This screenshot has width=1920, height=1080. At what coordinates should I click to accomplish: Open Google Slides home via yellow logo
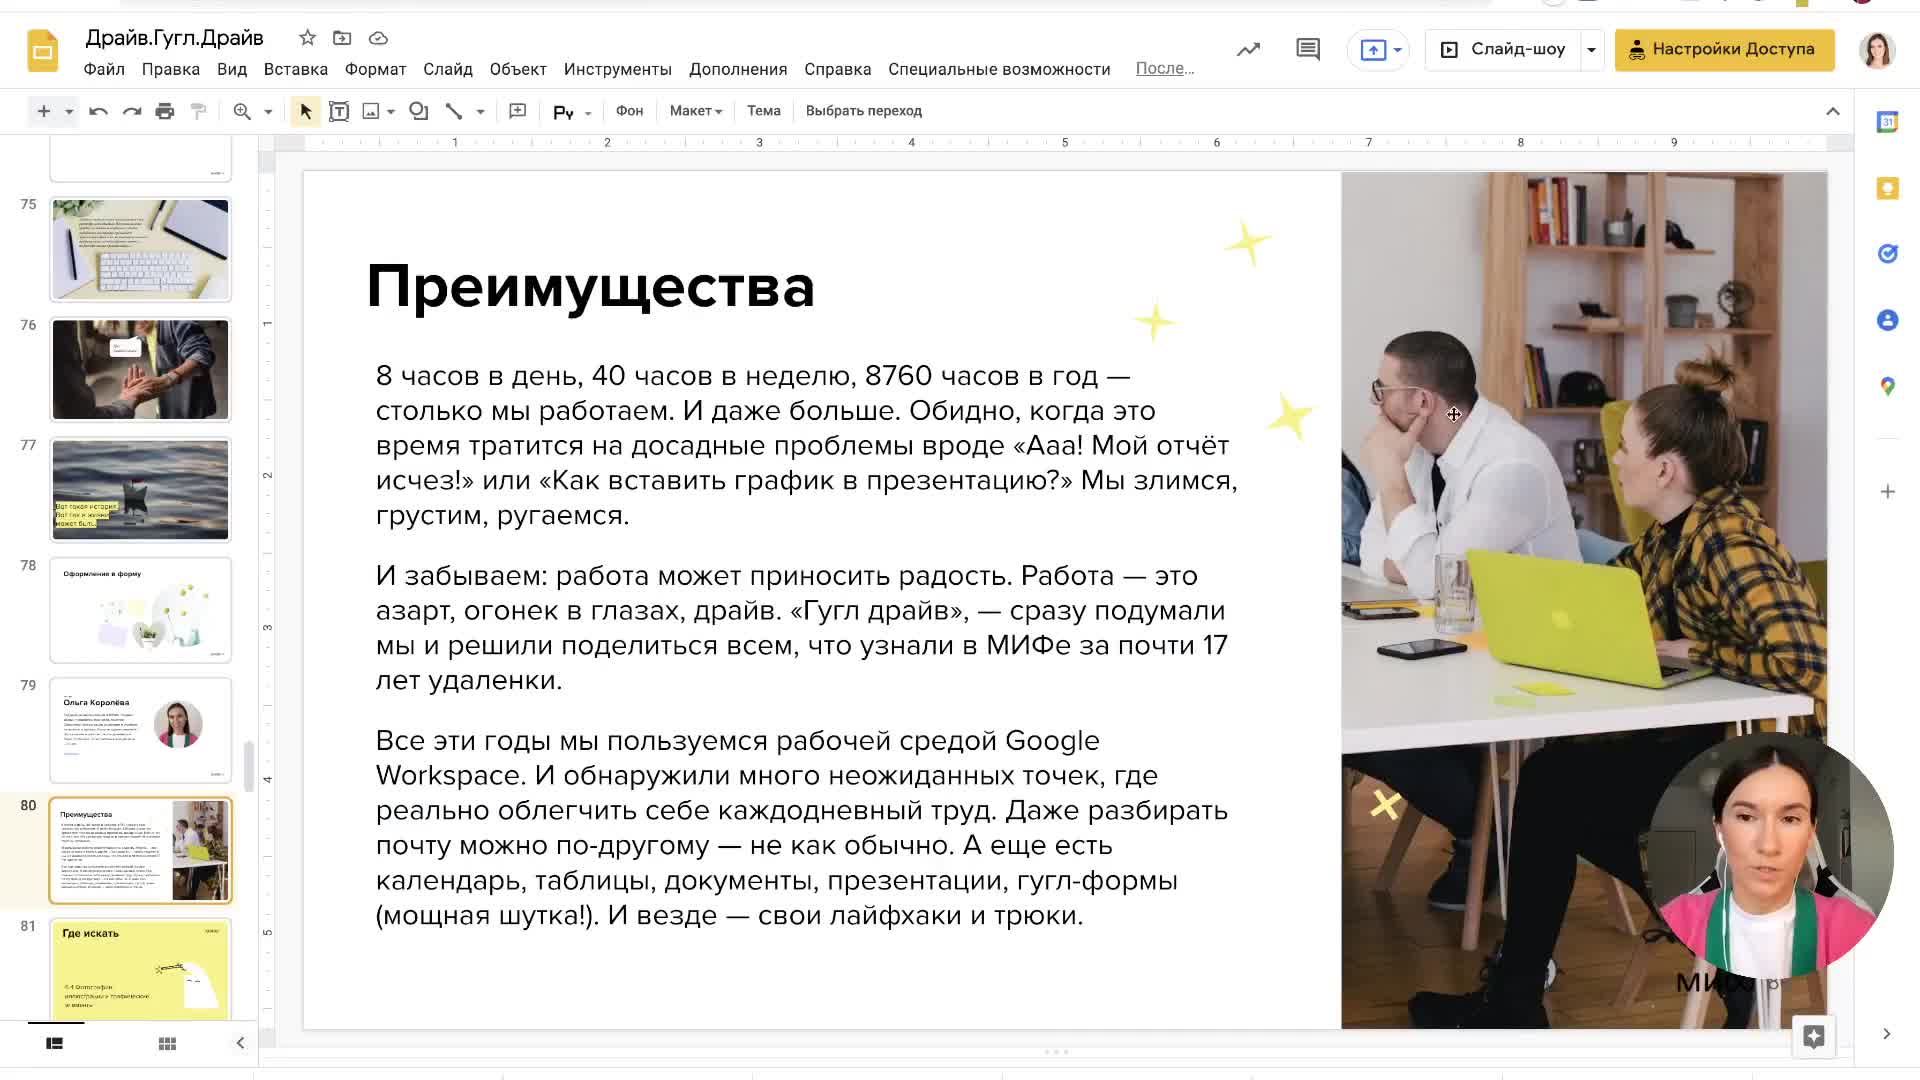click(42, 51)
